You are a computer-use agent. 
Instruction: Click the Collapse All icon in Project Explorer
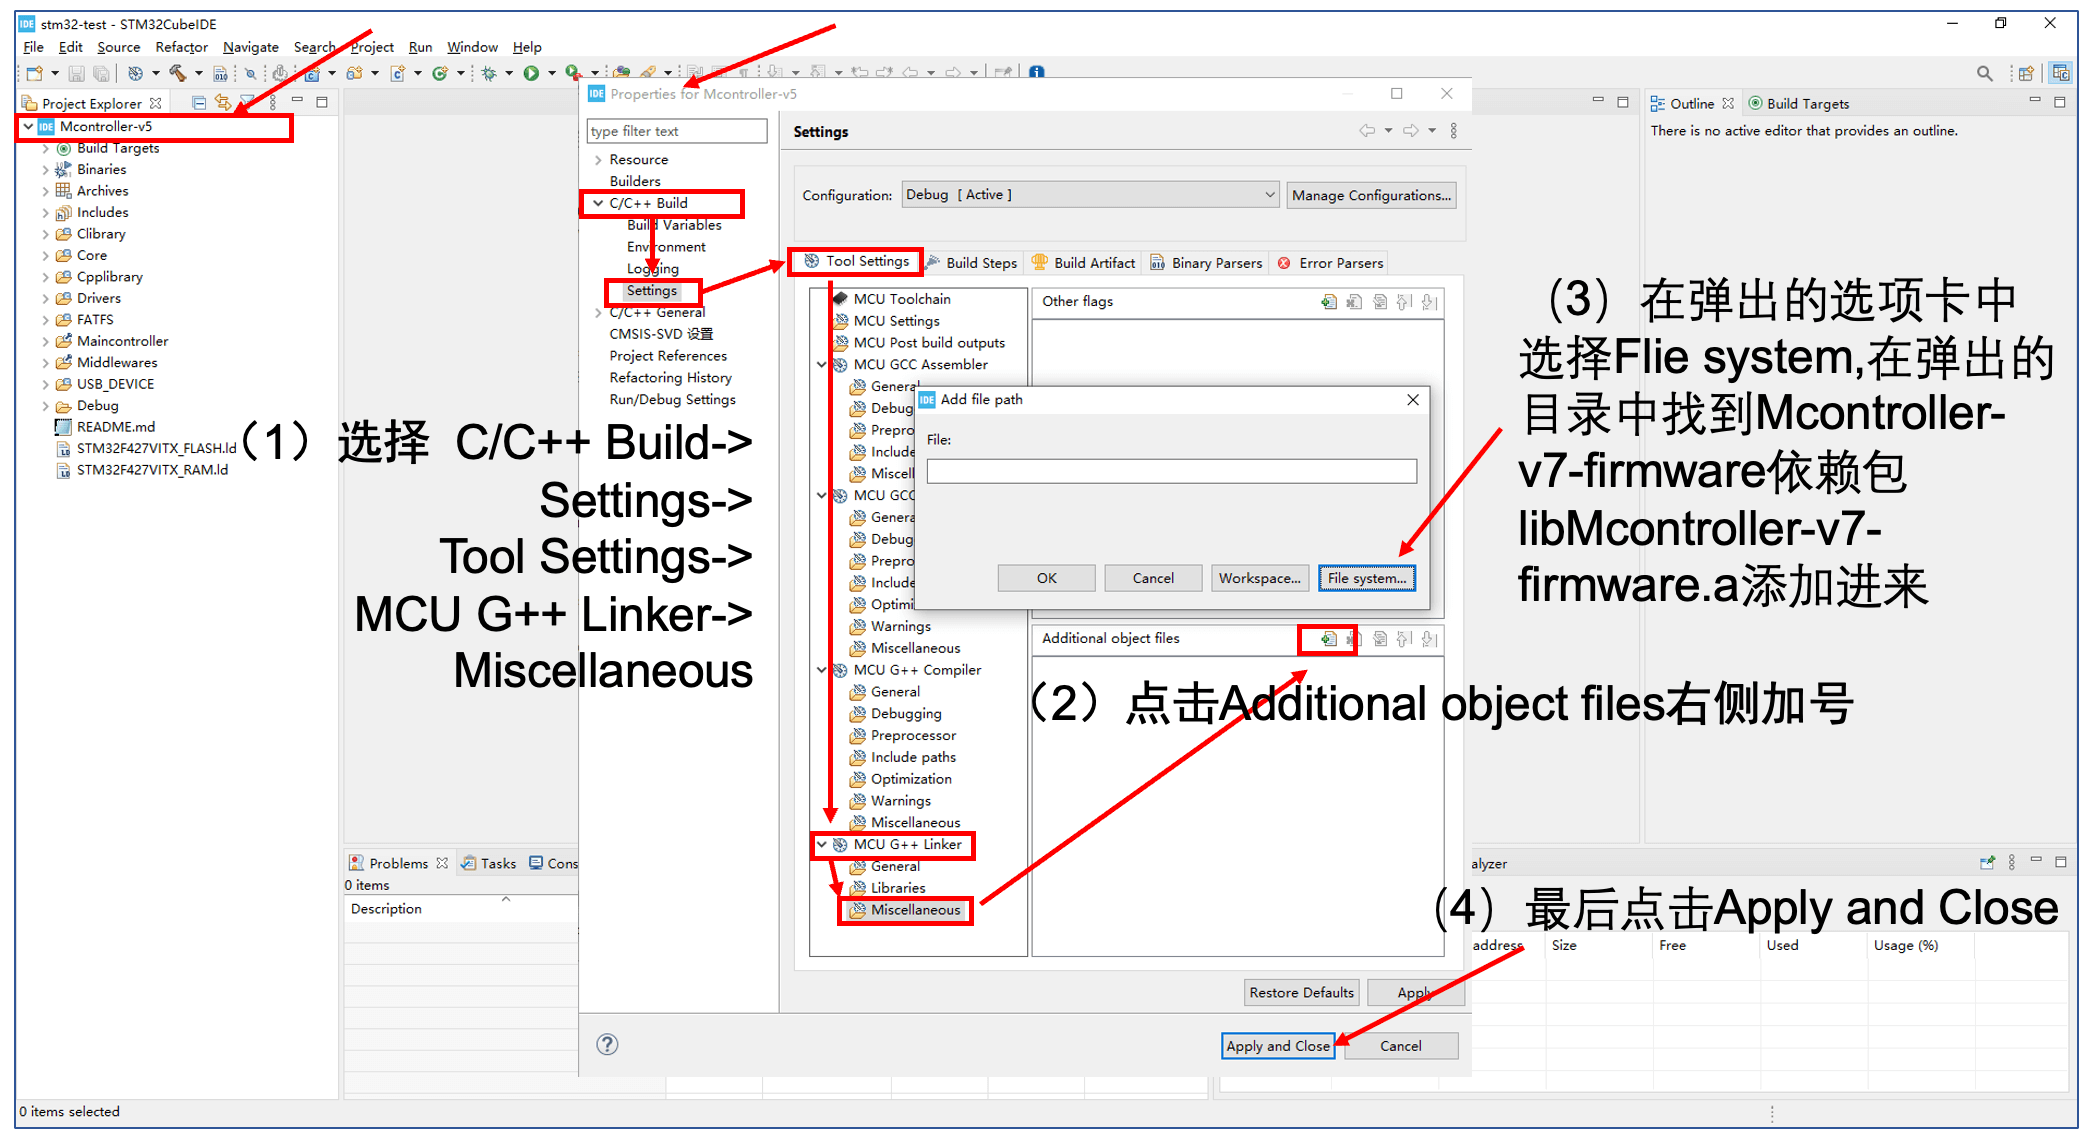click(x=199, y=103)
